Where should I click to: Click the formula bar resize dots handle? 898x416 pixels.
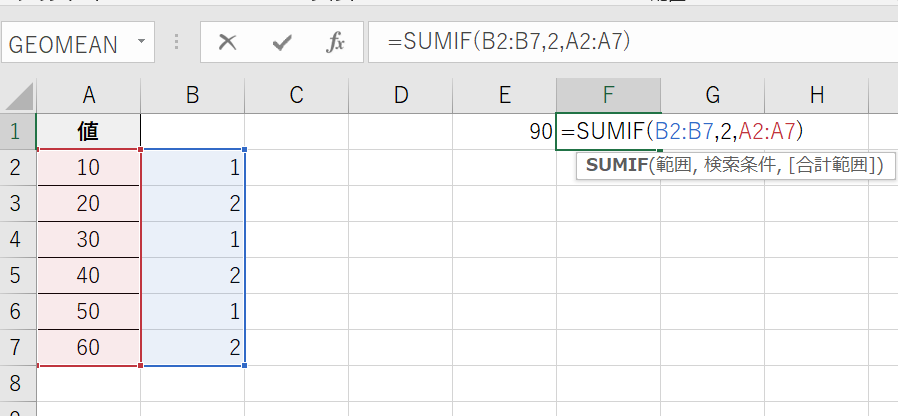point(177,43)
